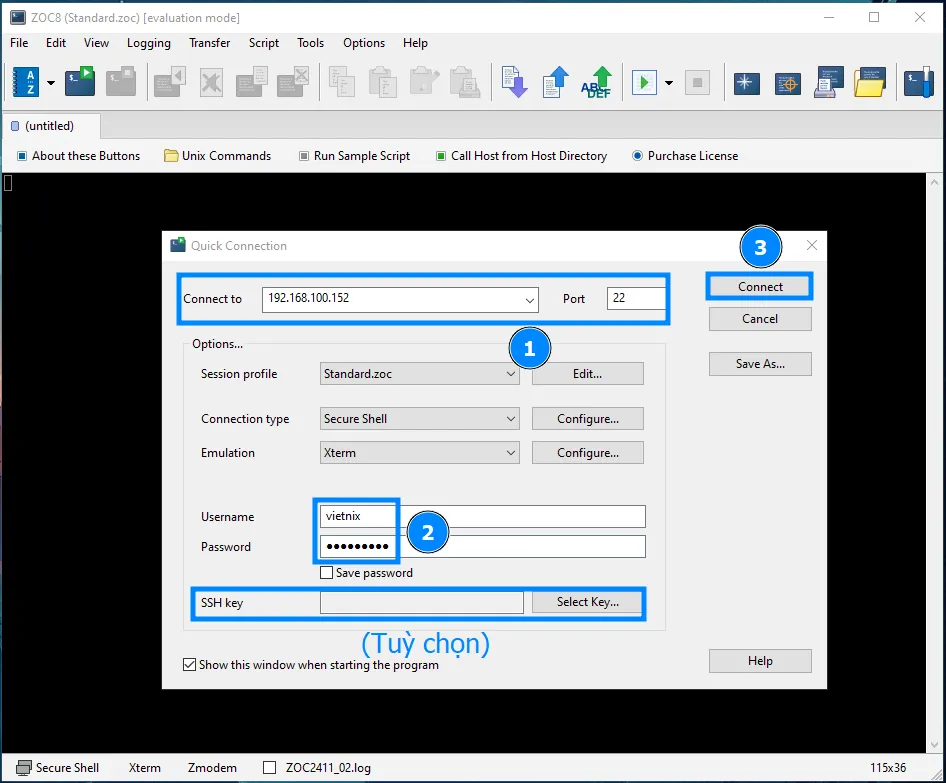Toggle the ZOC2411_02.log logging checkbox

(x=270, y=767)
